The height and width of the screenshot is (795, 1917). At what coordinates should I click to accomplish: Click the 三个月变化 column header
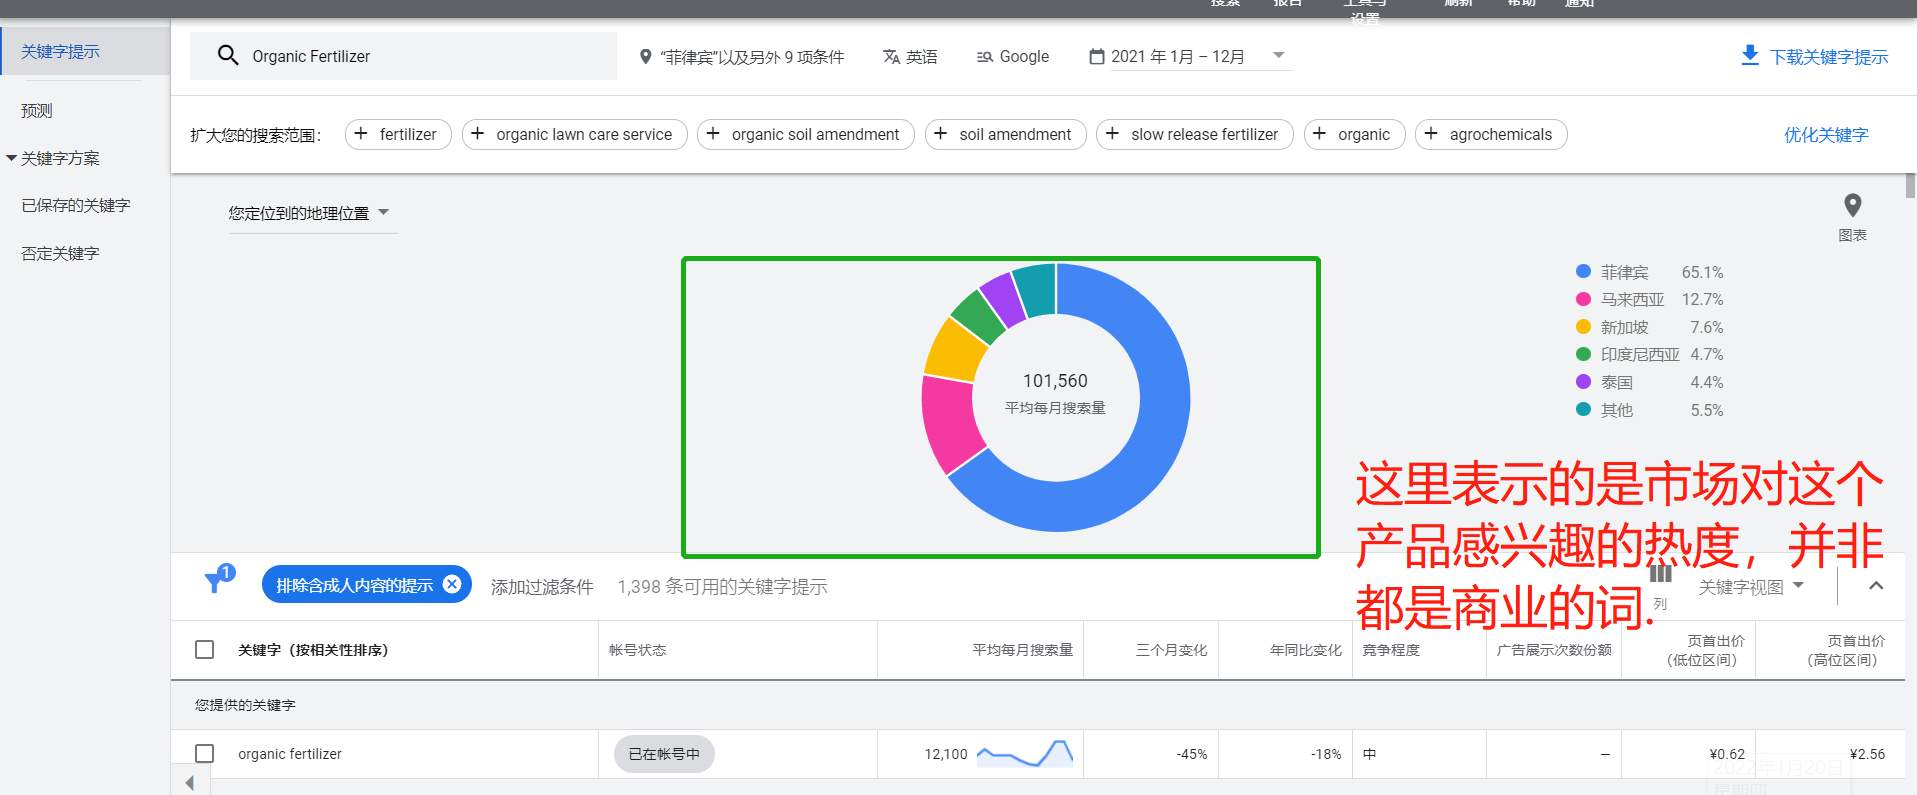coord(1171,650)
